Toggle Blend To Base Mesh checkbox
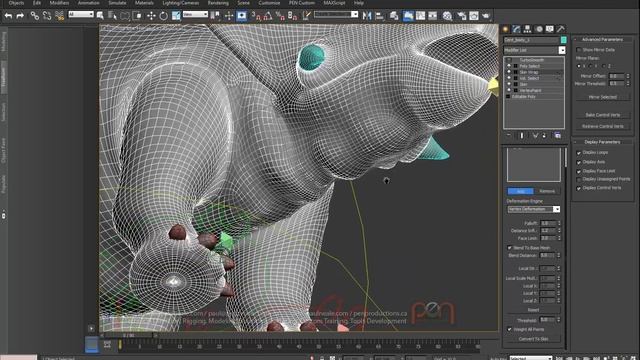The height and width of the screenshot is (360, 640). point(509,248)
